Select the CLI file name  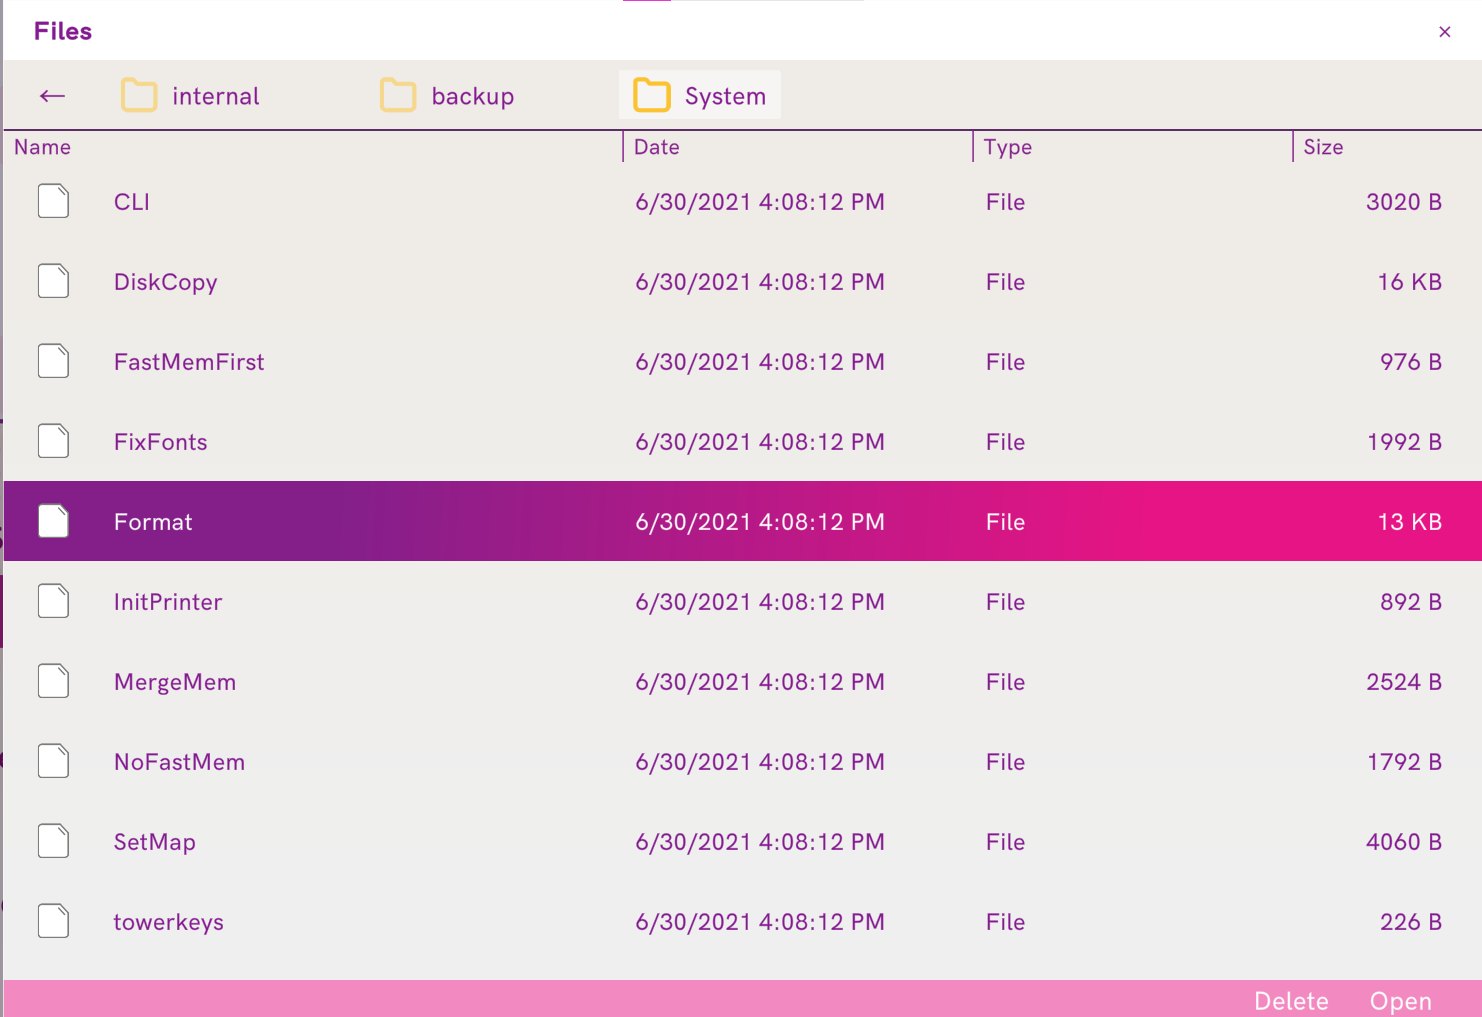[x=132, y=202]
